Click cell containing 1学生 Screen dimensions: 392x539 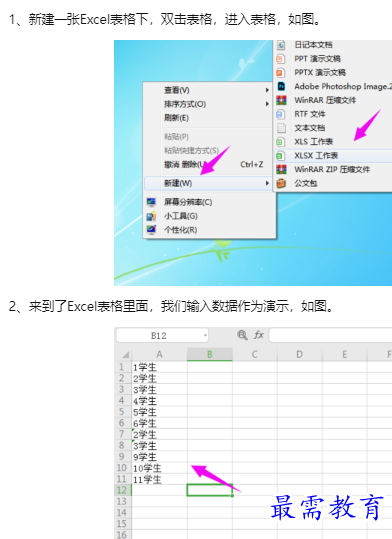click(160, 367)
